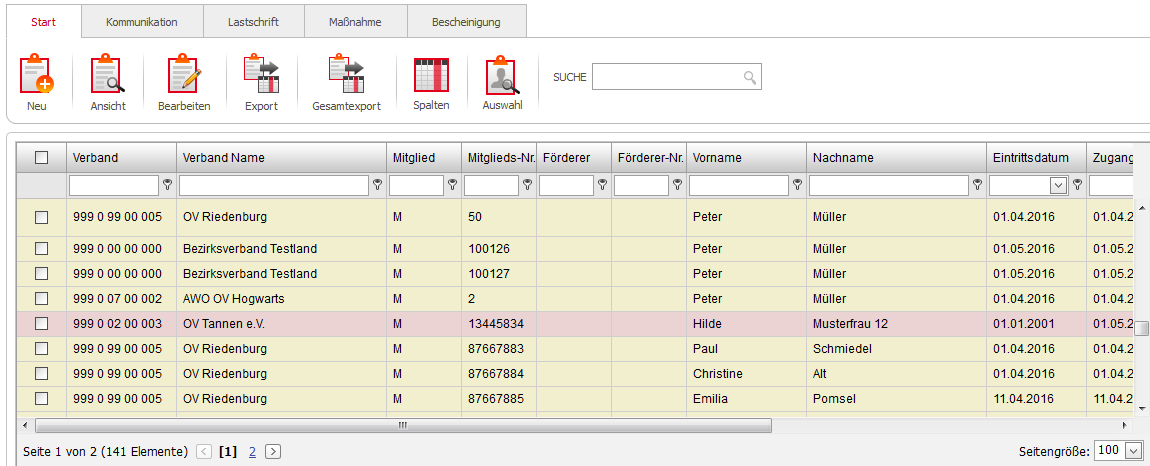Viewport: 1150px width, 466px height.
Task: Check the Christine Alt row
Action: point(42,374)
